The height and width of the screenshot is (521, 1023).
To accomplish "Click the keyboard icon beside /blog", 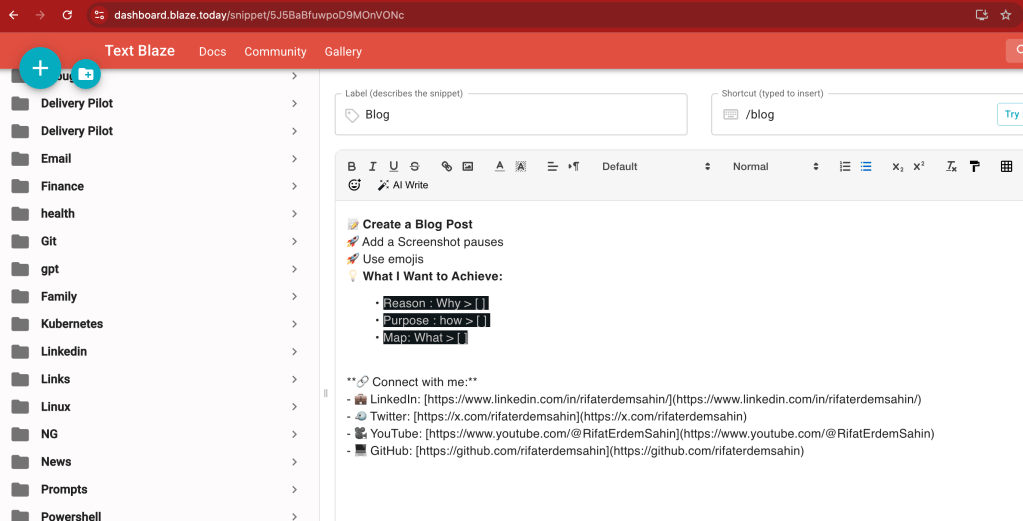I will (x=731, y=115).
